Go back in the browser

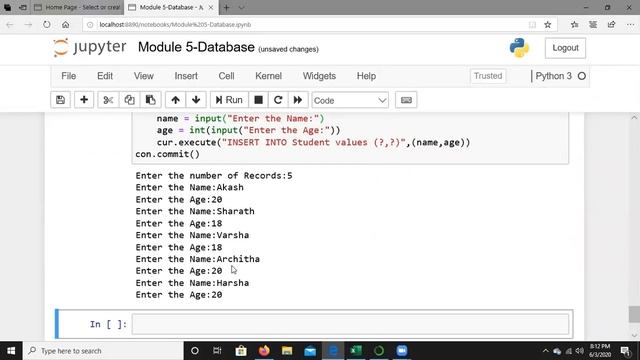point(10,24)
